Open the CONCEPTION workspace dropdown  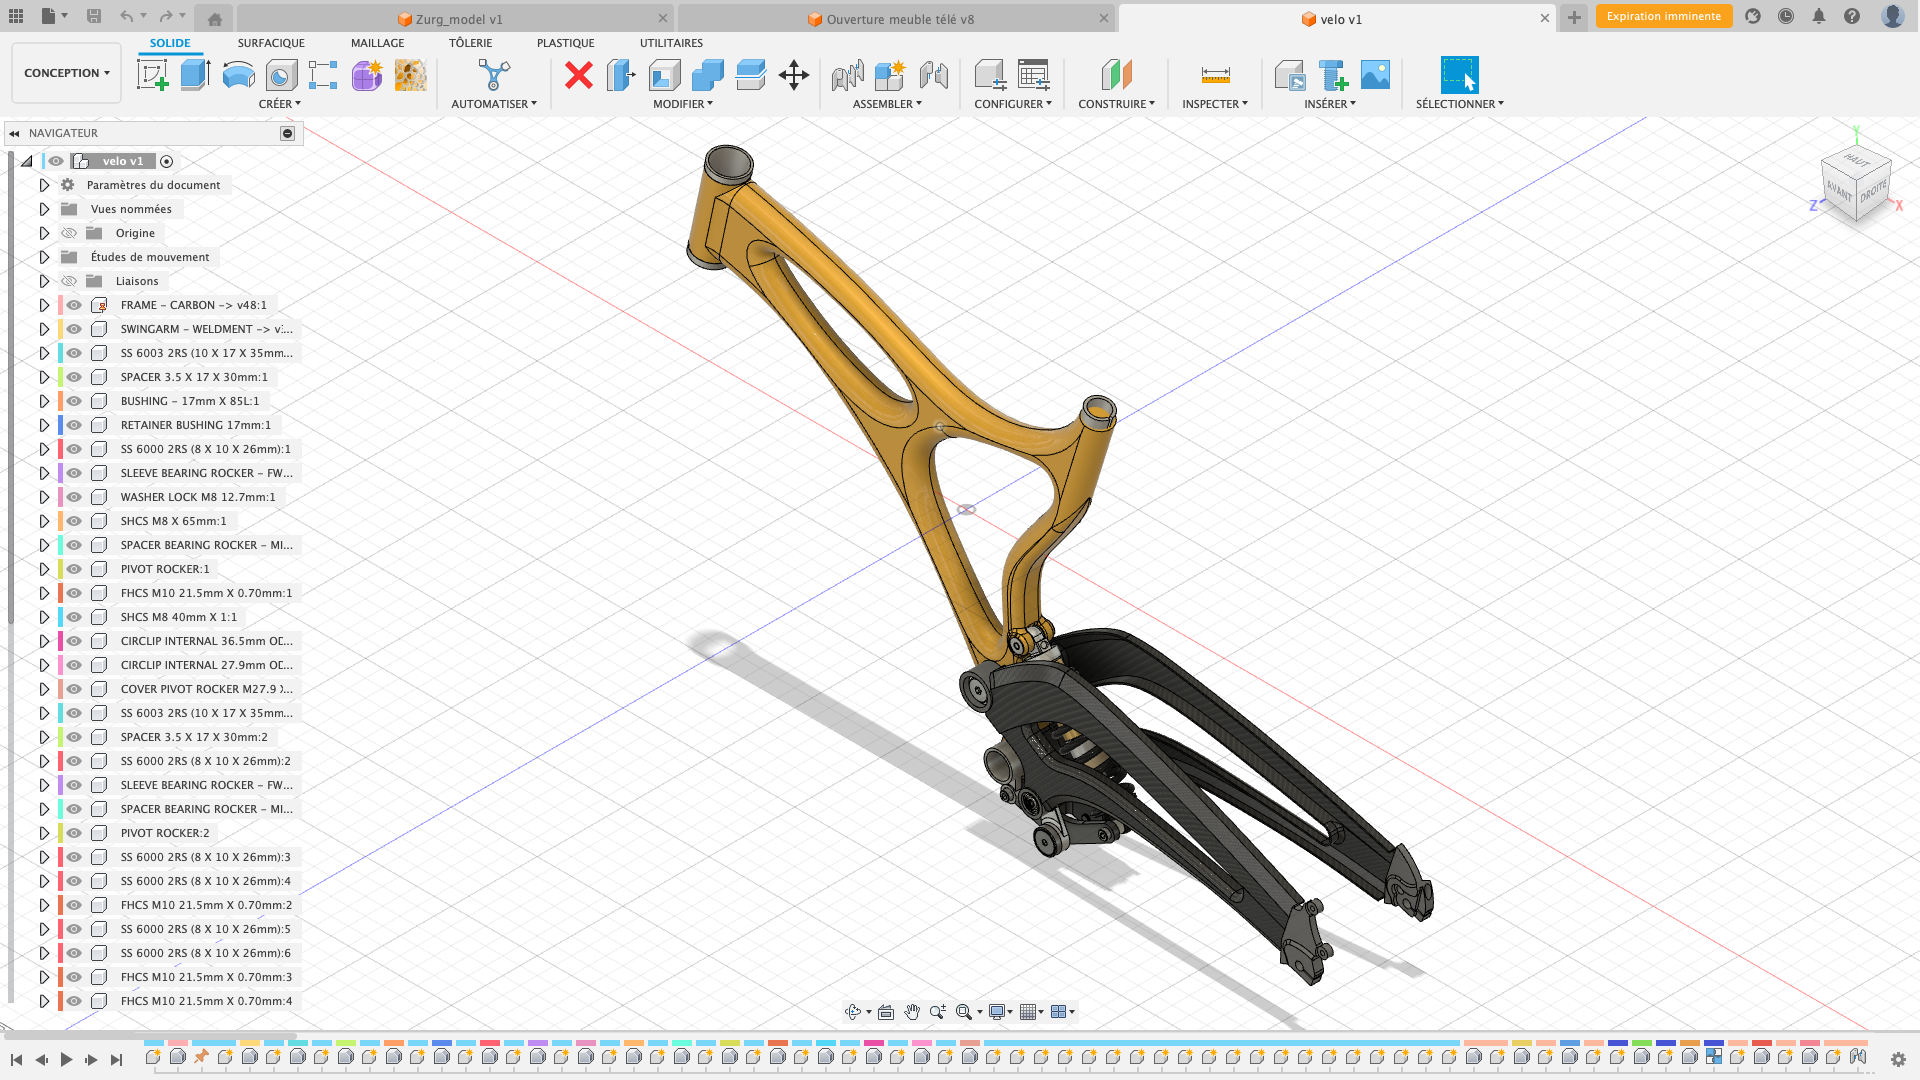point(66,73)
